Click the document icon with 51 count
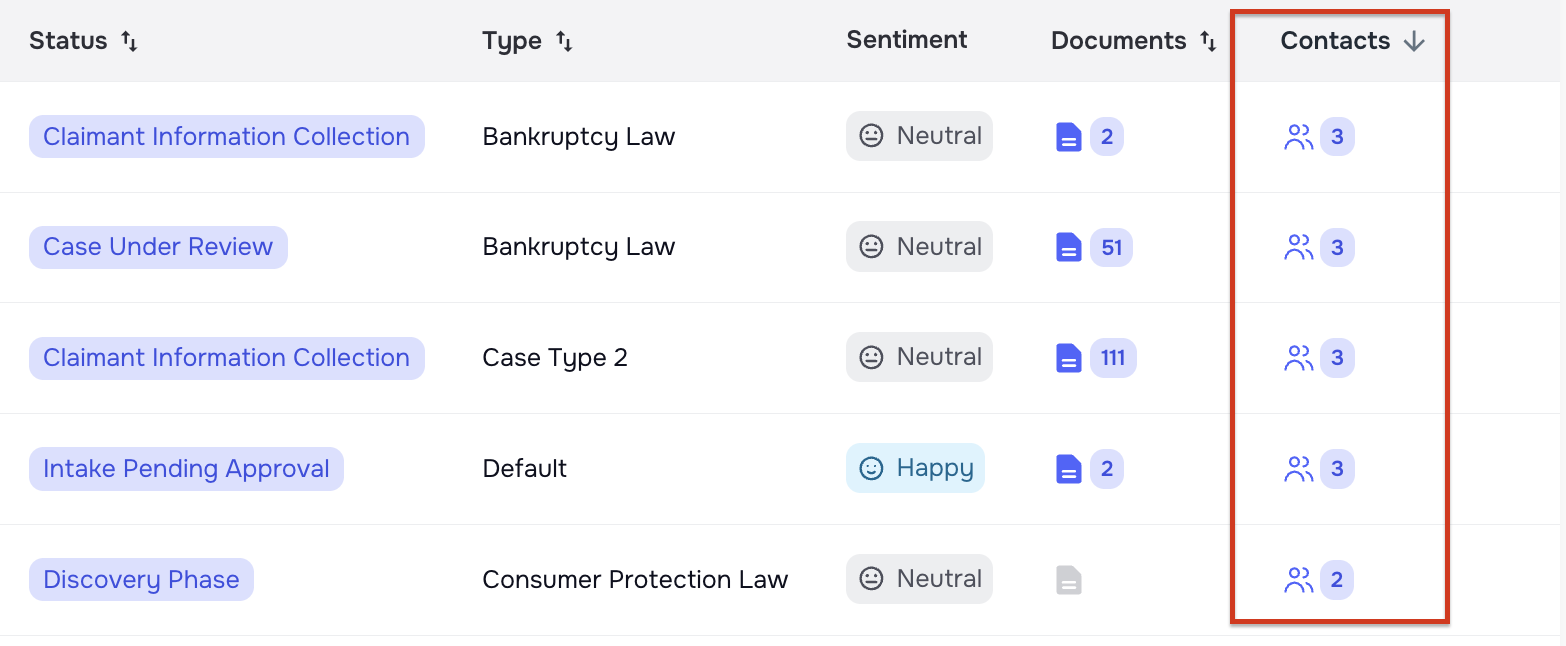 [1070, 246]
